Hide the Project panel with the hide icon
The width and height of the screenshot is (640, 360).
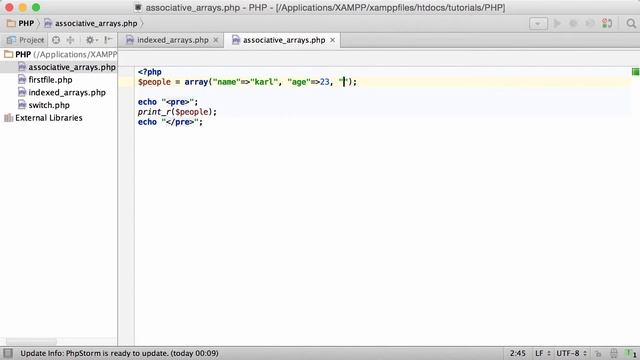[108, 40]
